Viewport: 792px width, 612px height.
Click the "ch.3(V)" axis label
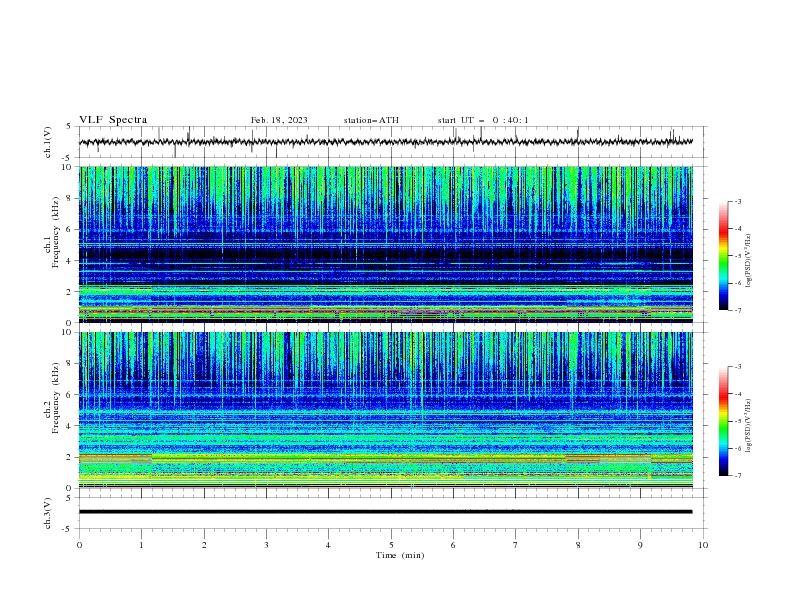tap(48, 513)
